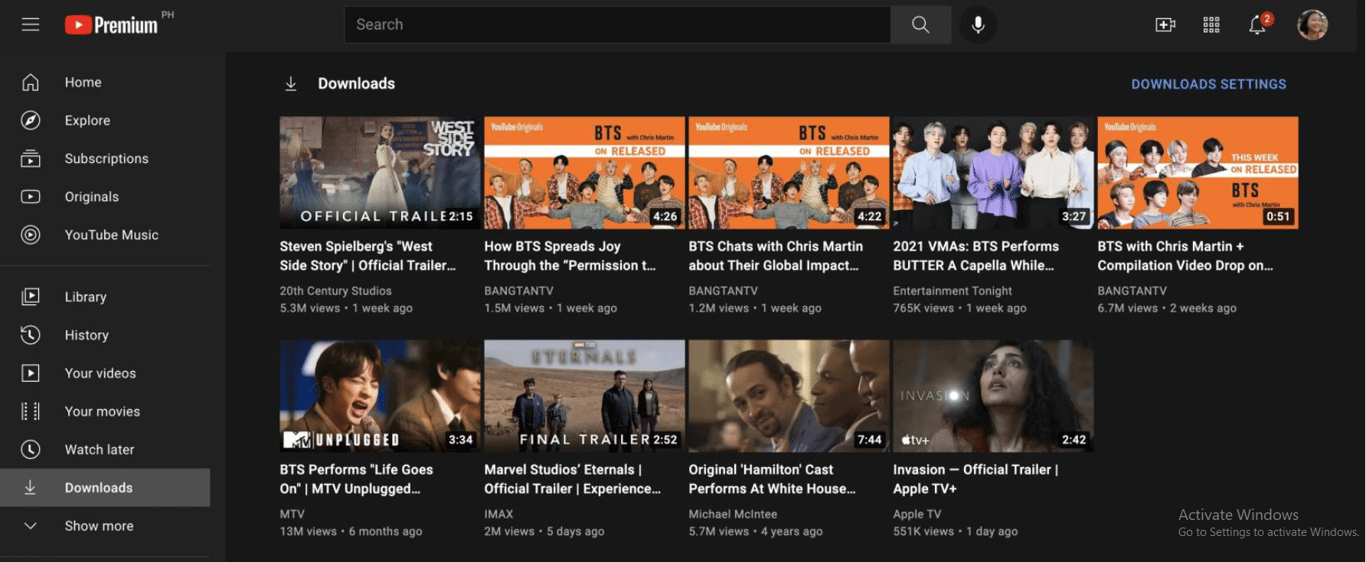
Task: Open the title "BTS with Chris Martin + Compilation"
Action: [x=1186, y=256]
